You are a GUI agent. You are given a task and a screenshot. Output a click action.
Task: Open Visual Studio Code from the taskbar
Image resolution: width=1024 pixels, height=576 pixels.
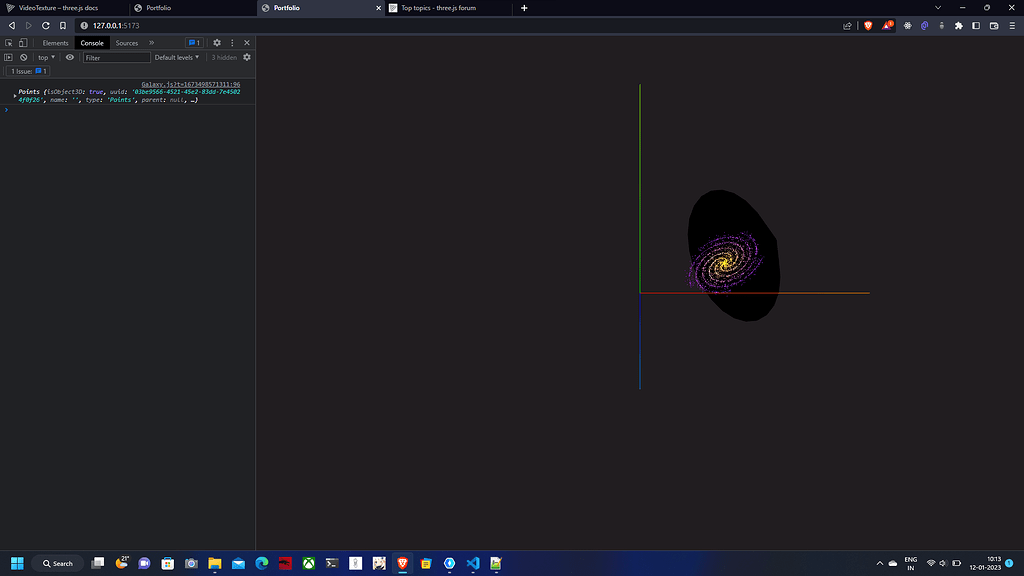click(x=473, y=563)
